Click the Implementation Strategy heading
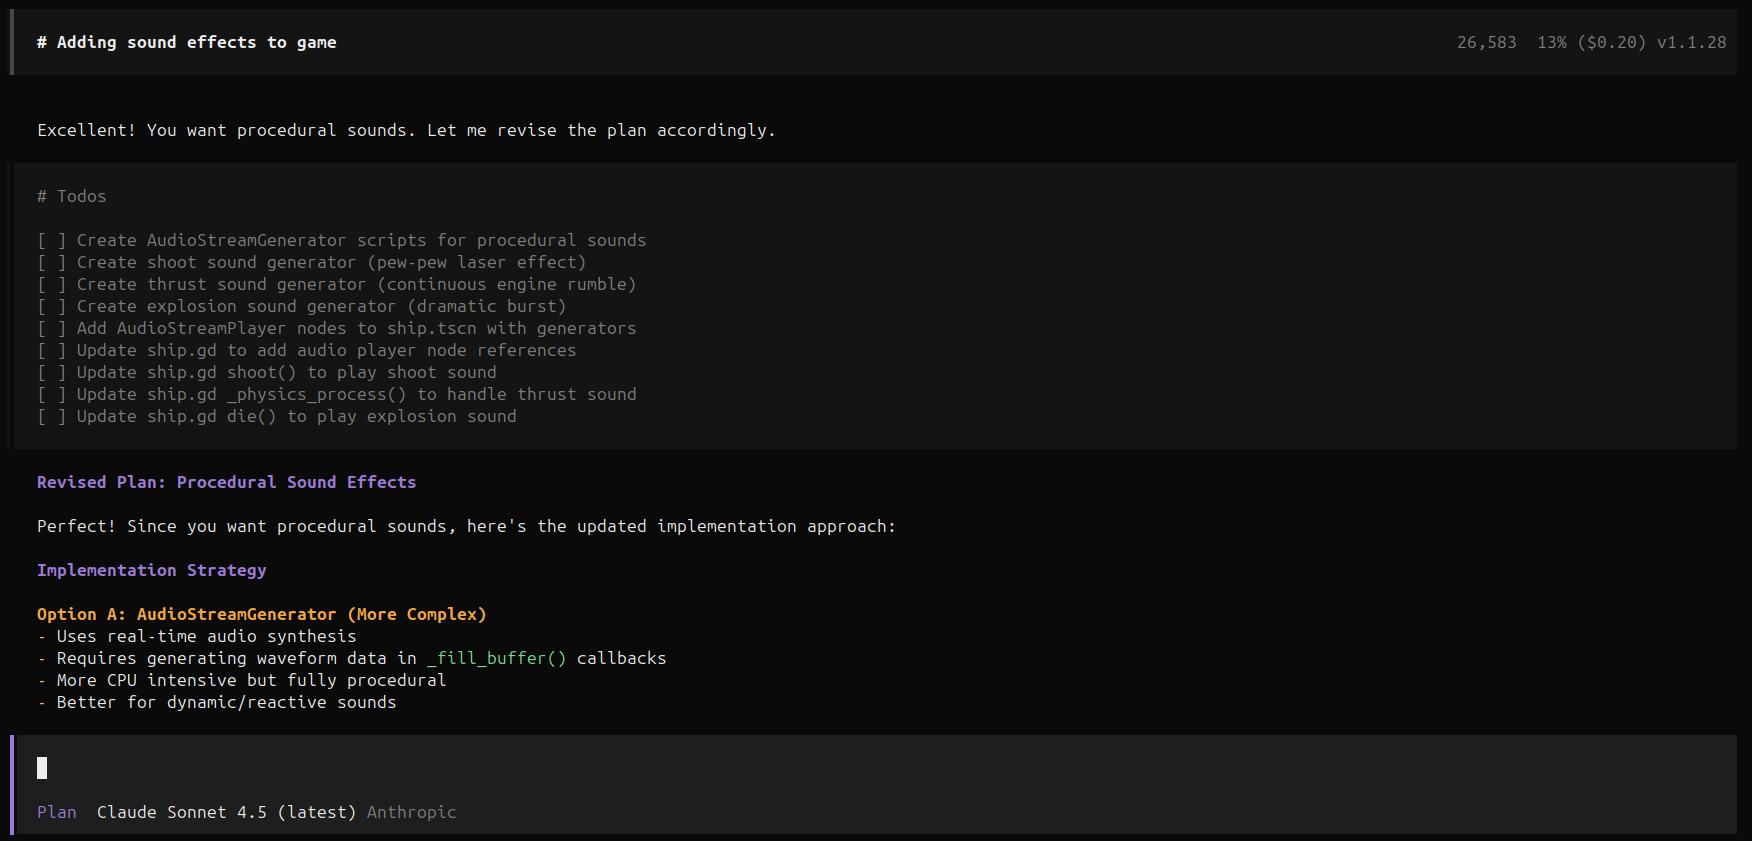The width and height of the screenshot is (1752, 841). click(152, 570)
